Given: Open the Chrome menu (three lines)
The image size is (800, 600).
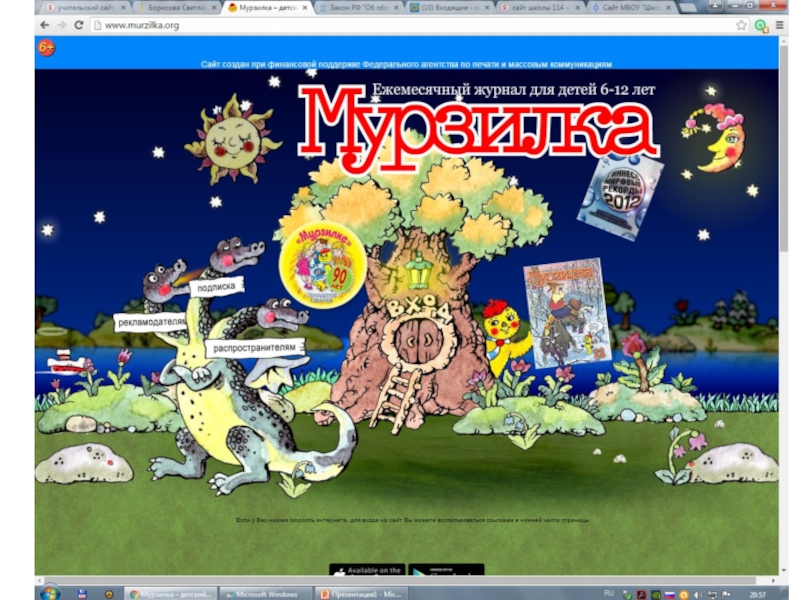Looking at the screenshot, I should click(x=779, y=25).
